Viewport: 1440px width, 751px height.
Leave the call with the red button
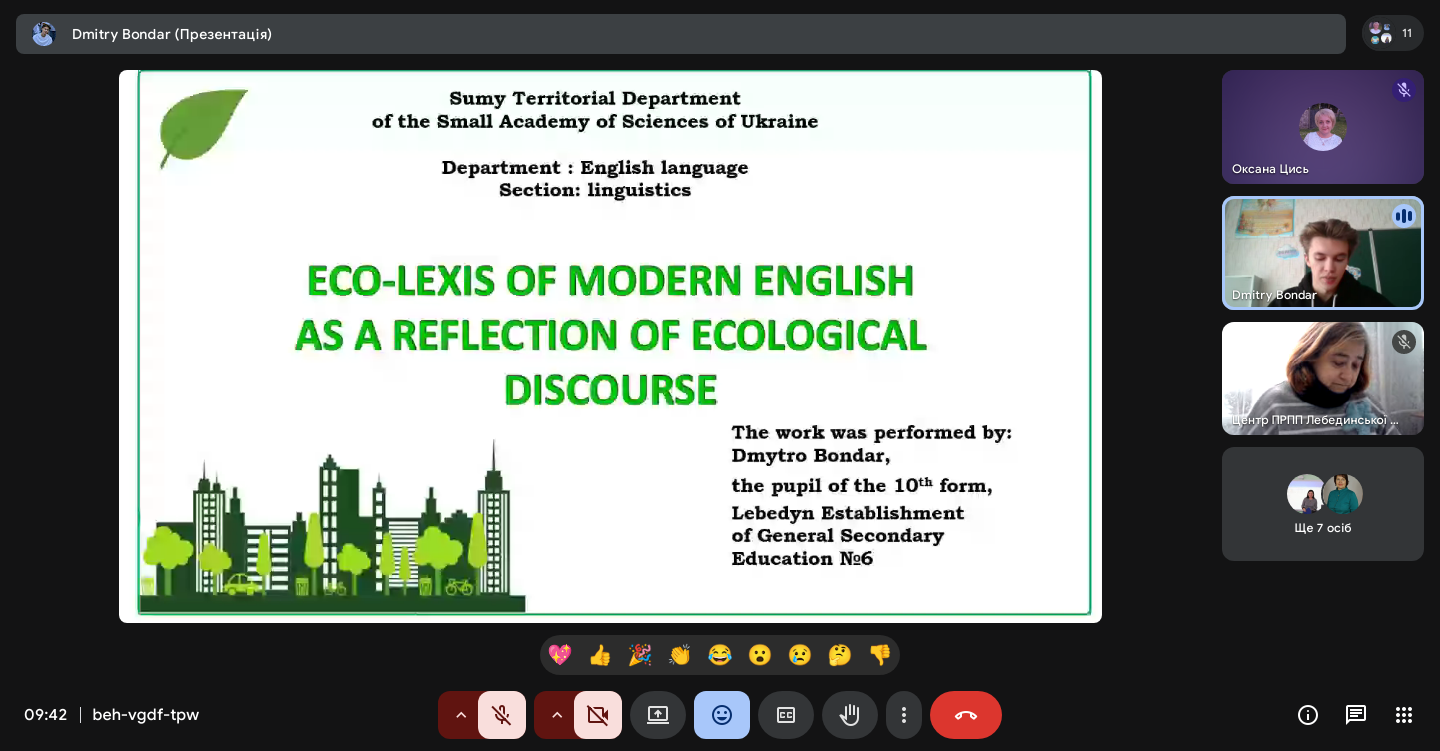pos(966,715)
